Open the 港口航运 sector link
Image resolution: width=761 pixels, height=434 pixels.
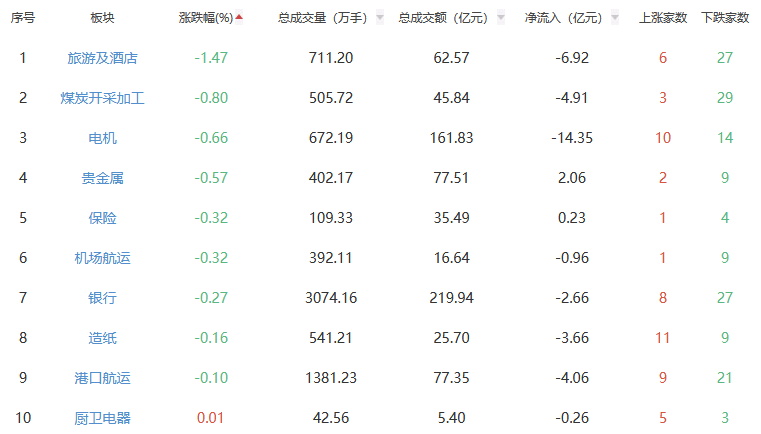coord(102,378)
